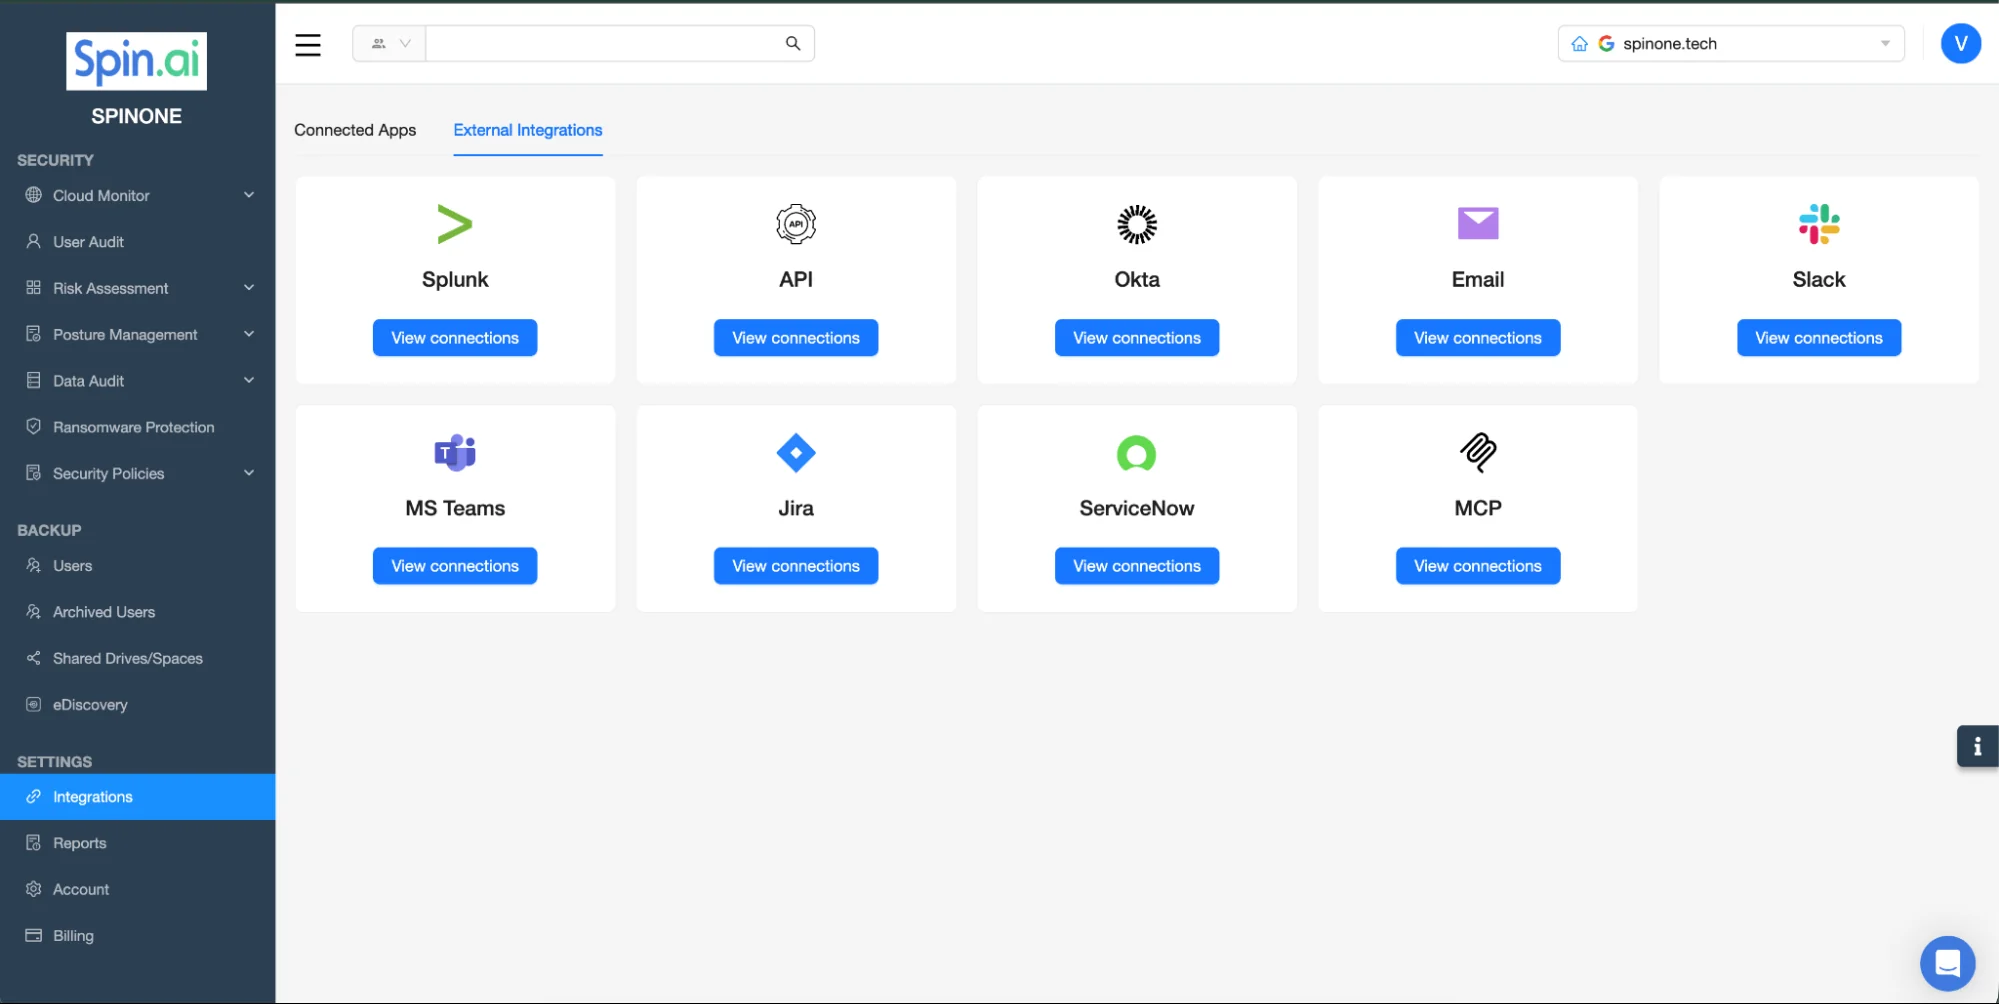Click the eDiscovery text label
Image resolution: width=1999 pixels, height=1004 pixels.
point(90,705)
